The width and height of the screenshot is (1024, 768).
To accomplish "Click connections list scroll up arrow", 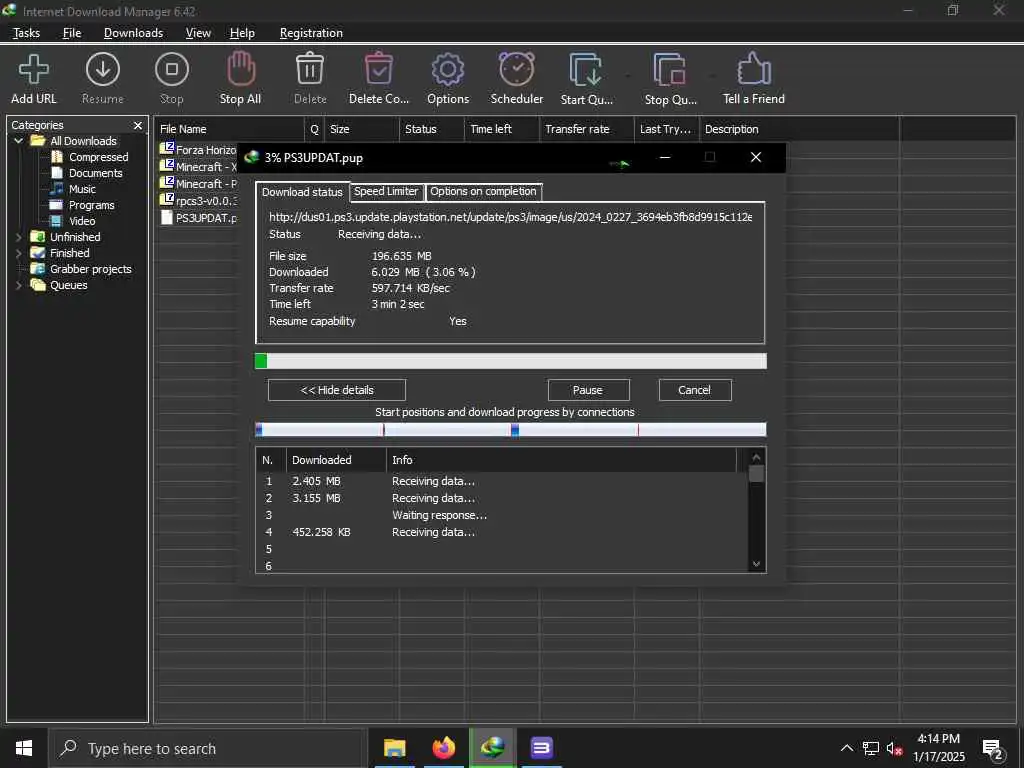I will click(756, 457).
